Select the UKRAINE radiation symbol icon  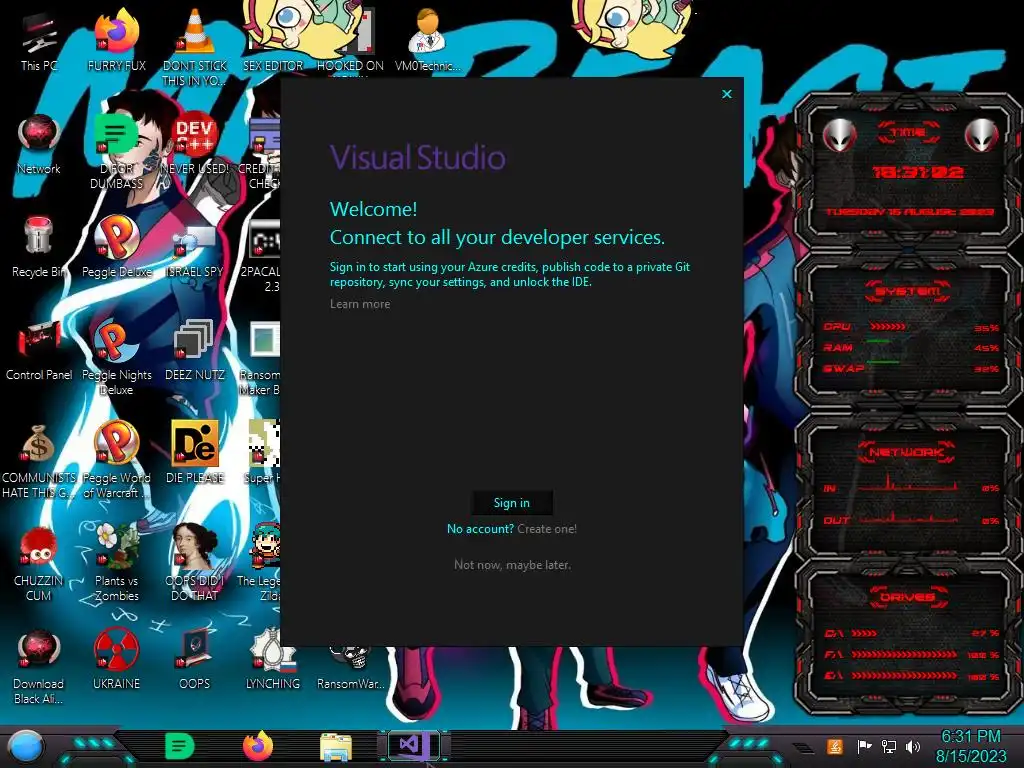click(116, 660)
